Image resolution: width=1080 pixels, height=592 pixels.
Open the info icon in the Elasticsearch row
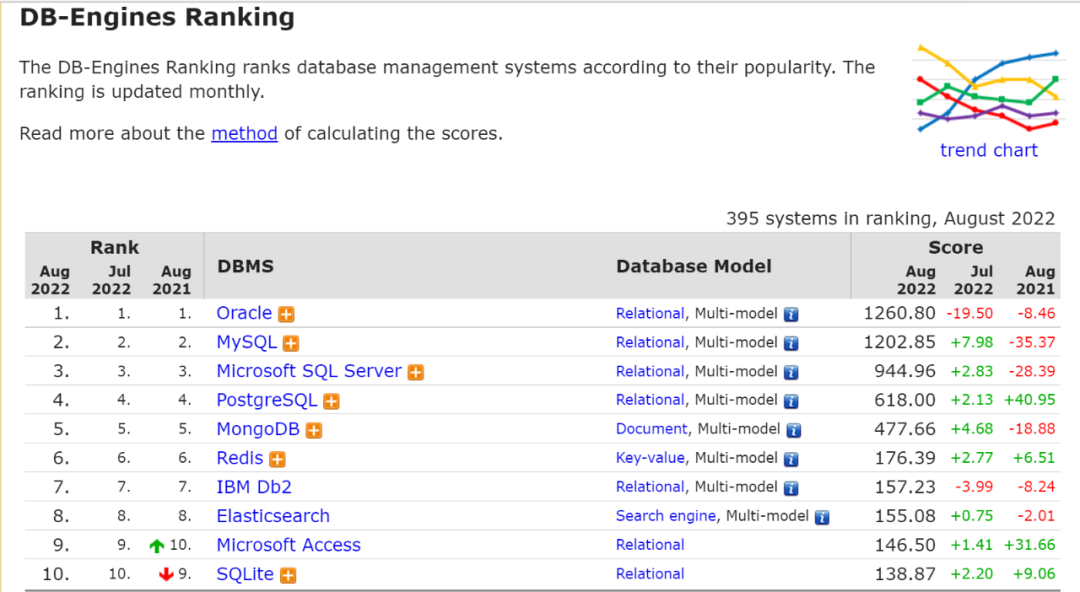pyautogui.click(x=822, y=517)
